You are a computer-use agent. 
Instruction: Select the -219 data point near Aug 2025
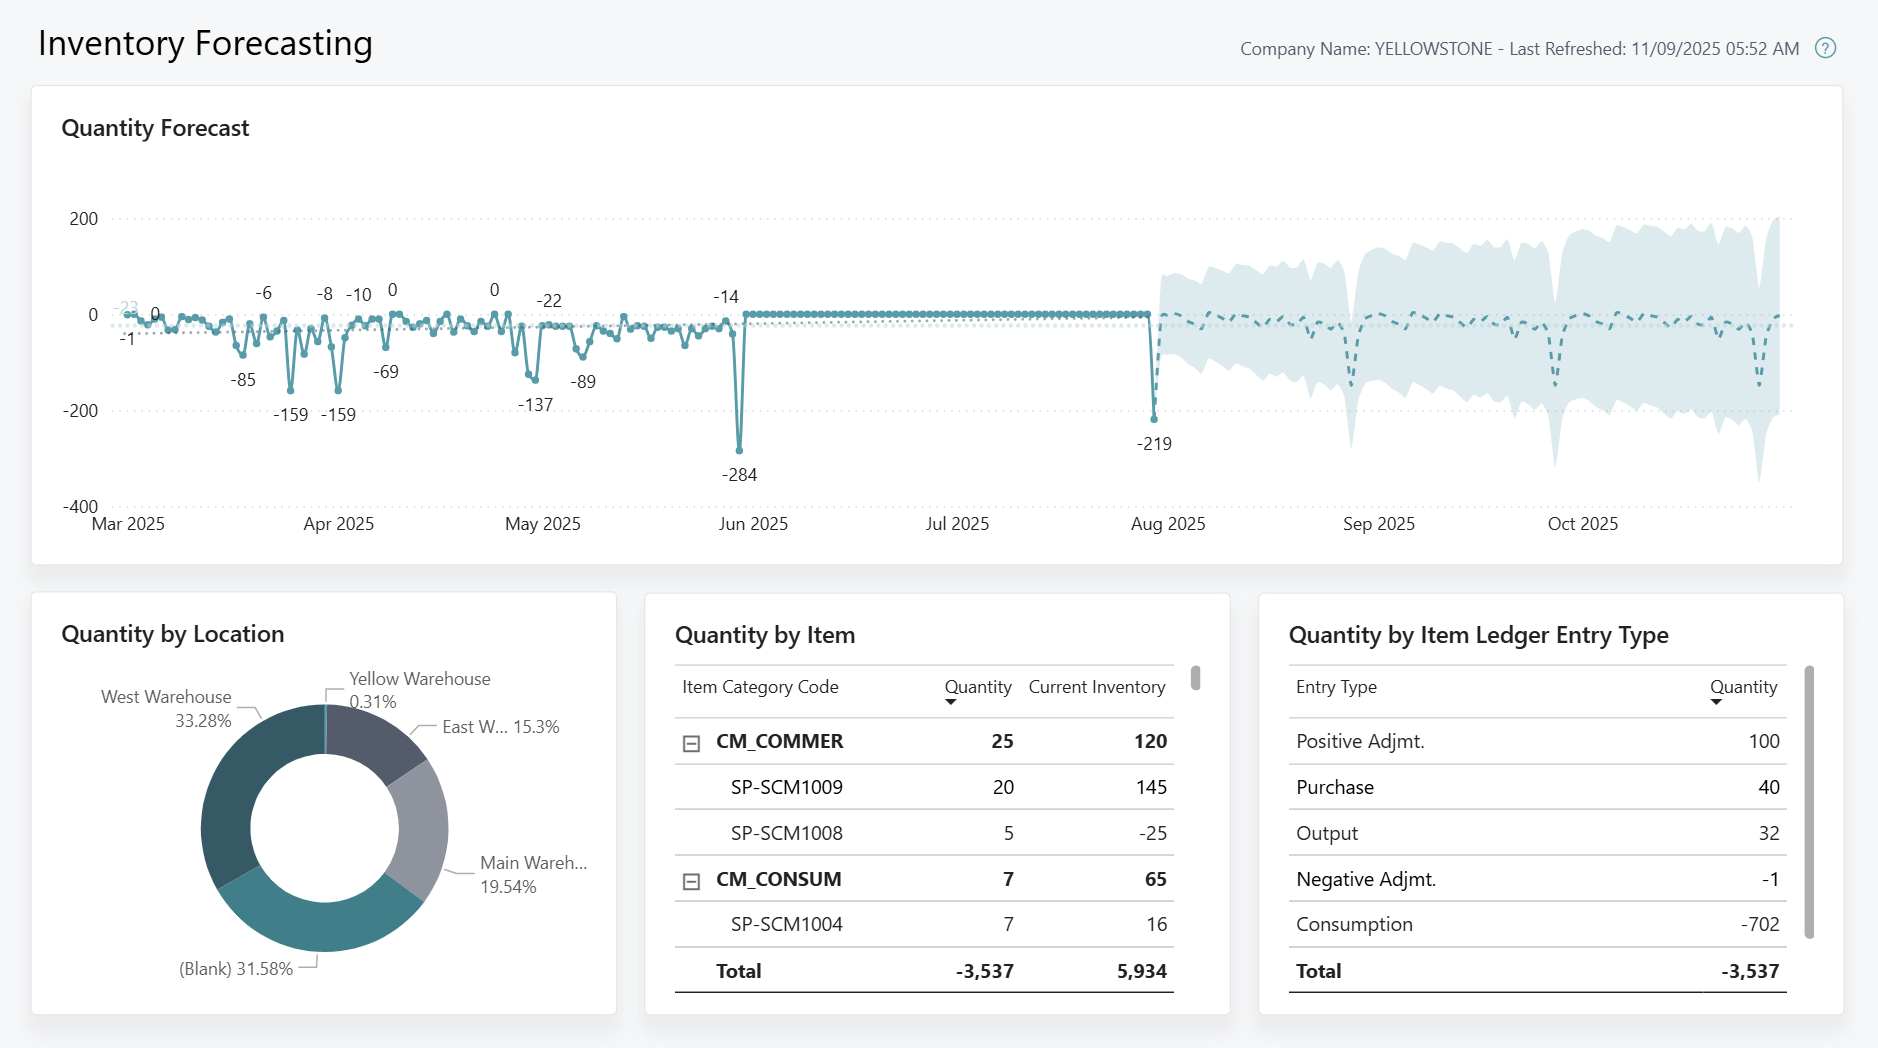tap(1155, 421)
